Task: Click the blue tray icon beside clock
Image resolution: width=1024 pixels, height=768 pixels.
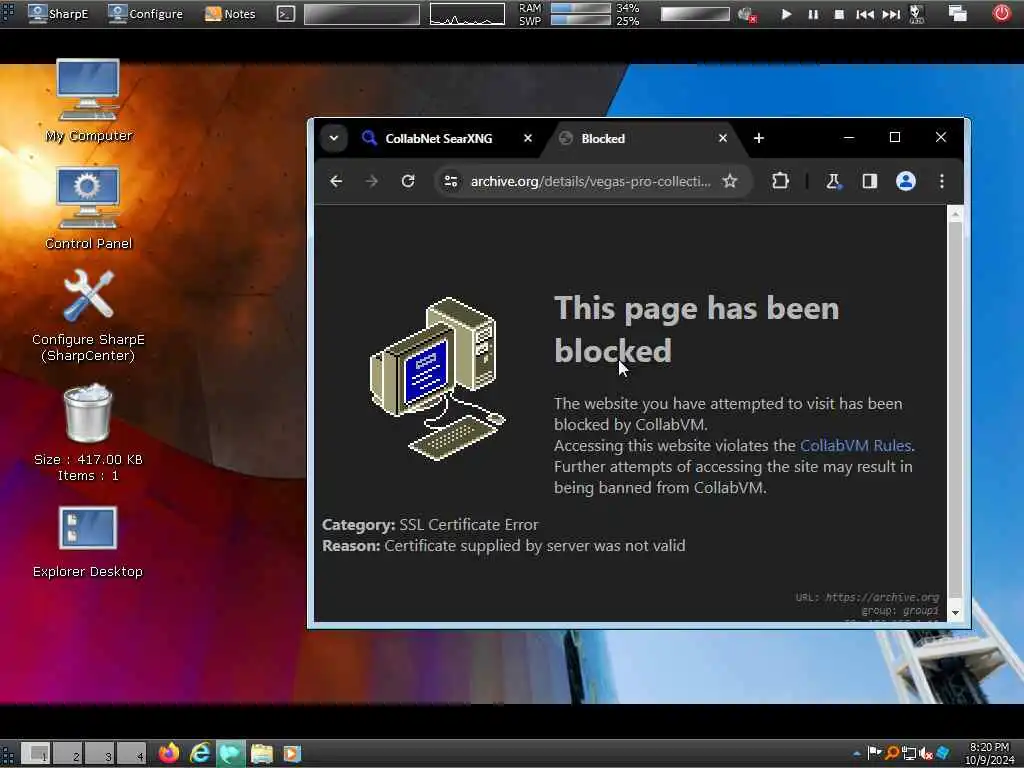Action: (942, 753)
